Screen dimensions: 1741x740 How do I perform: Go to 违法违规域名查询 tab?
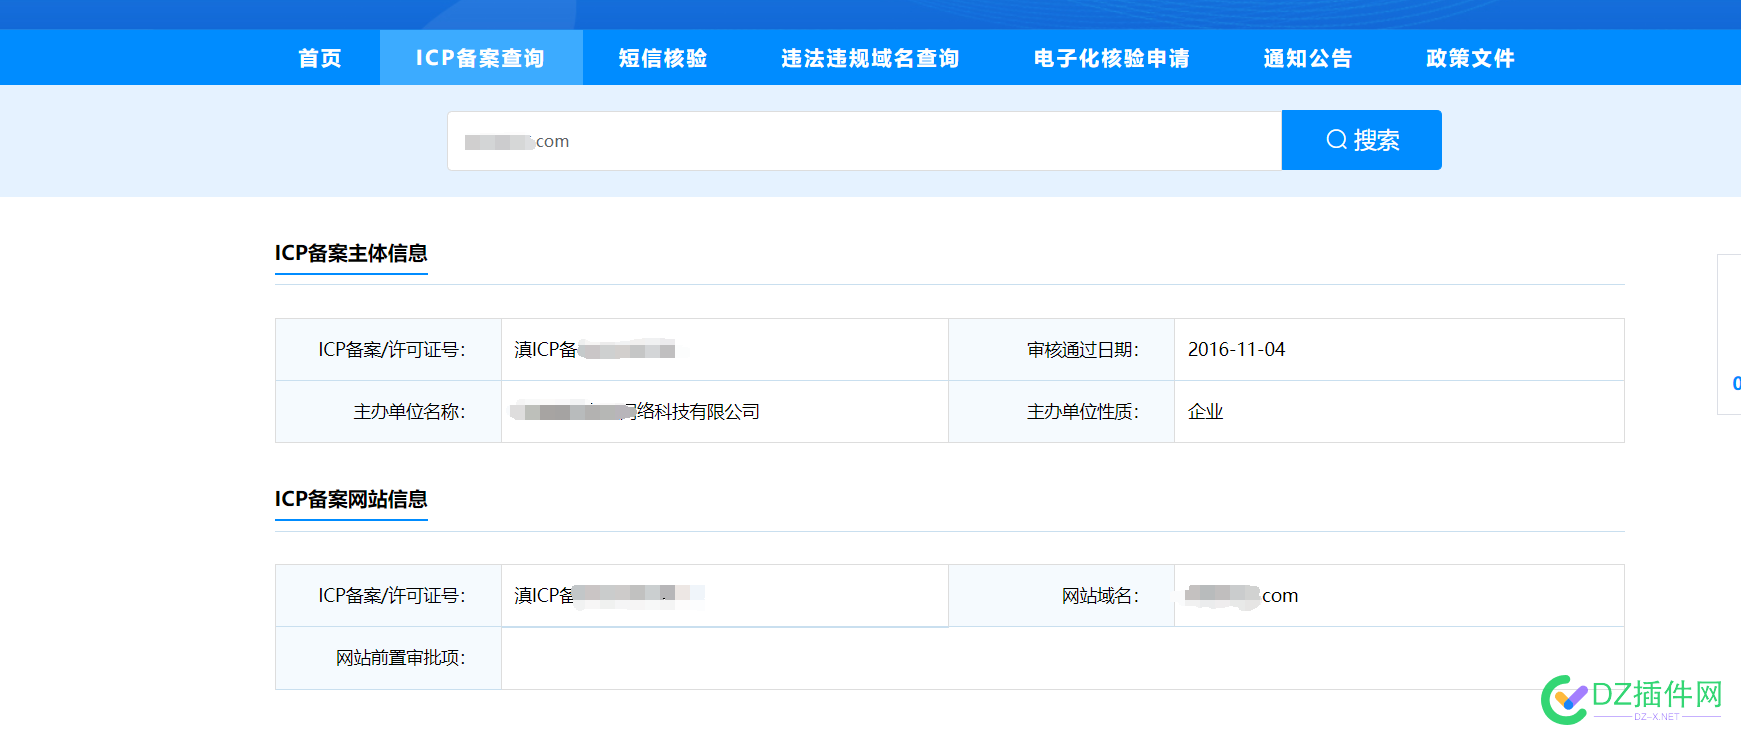[870, 58]
